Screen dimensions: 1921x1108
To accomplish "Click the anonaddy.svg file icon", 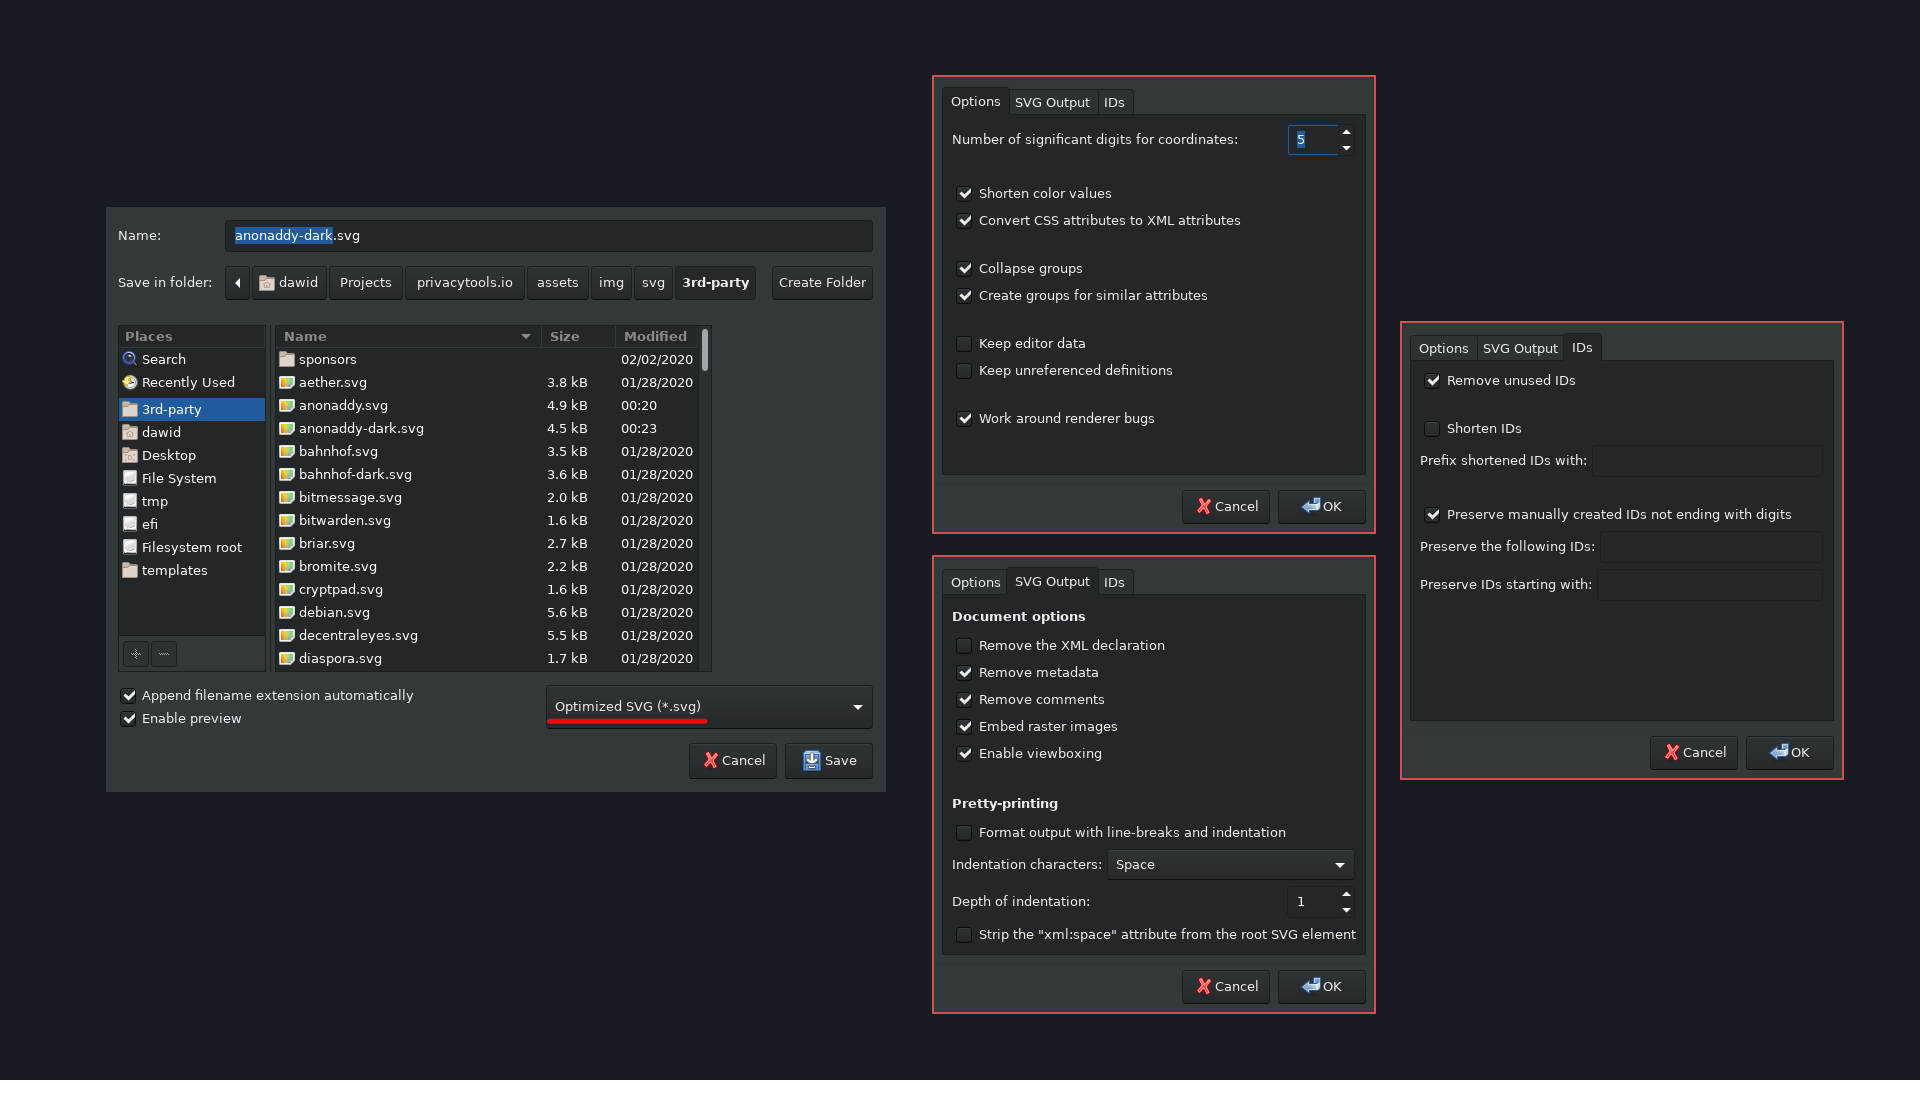I will tap(287, 405).
